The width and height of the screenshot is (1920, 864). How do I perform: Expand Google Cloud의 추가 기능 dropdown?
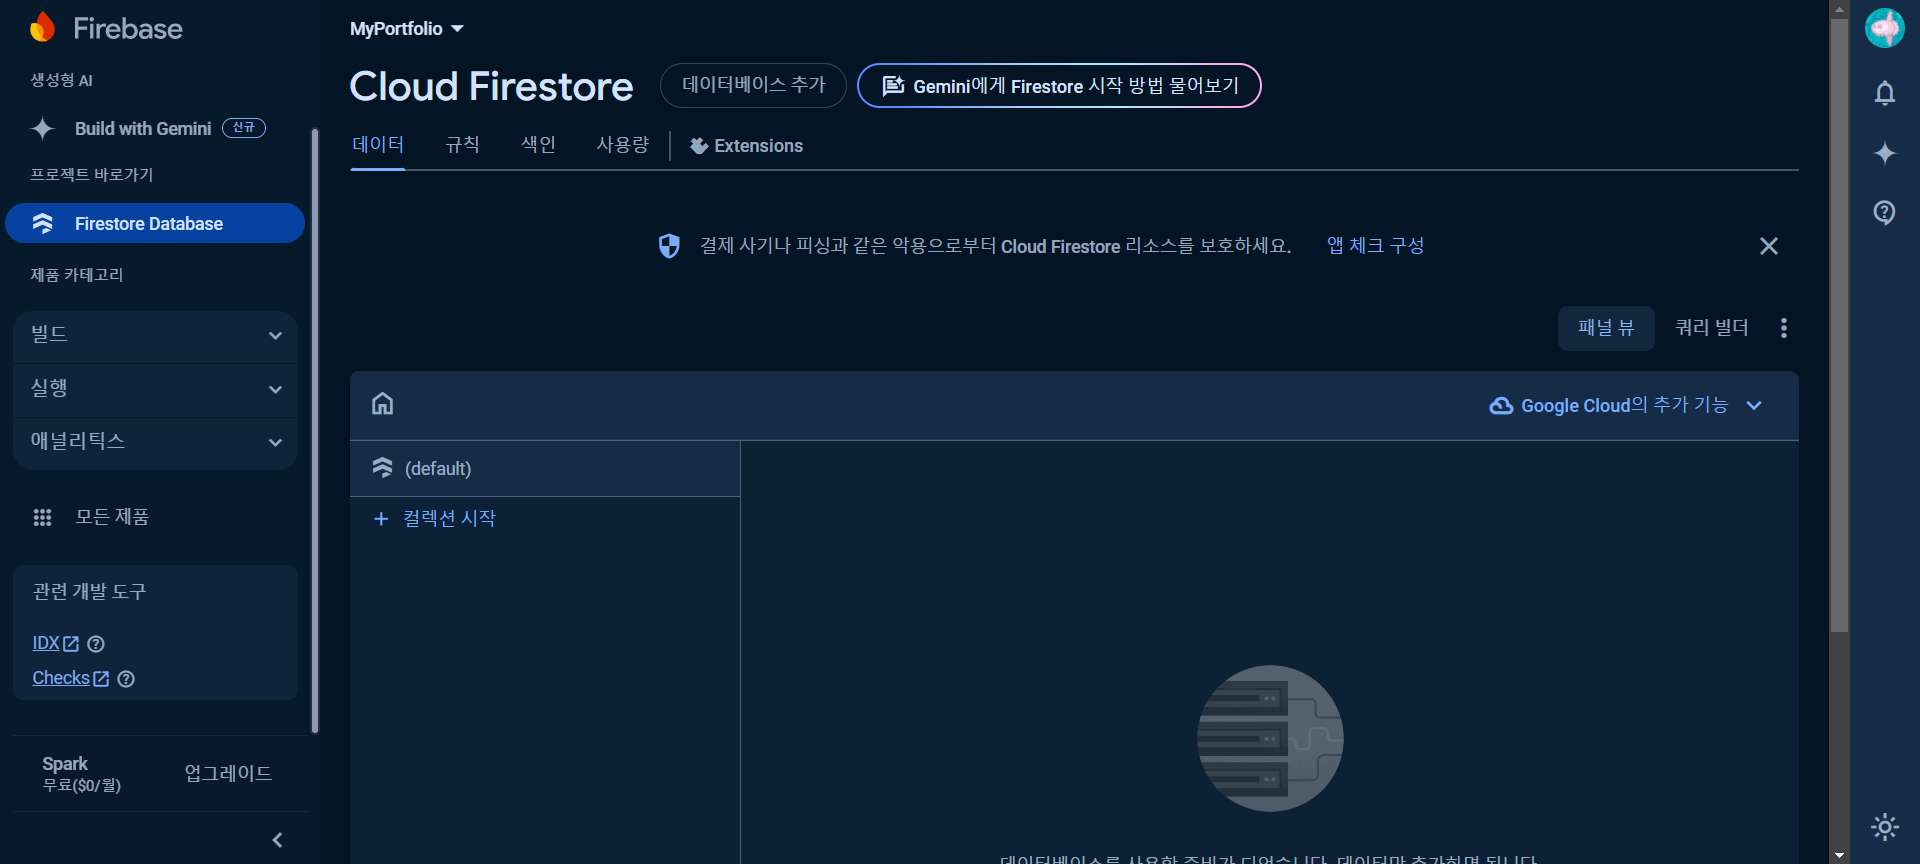[1625, 405]
